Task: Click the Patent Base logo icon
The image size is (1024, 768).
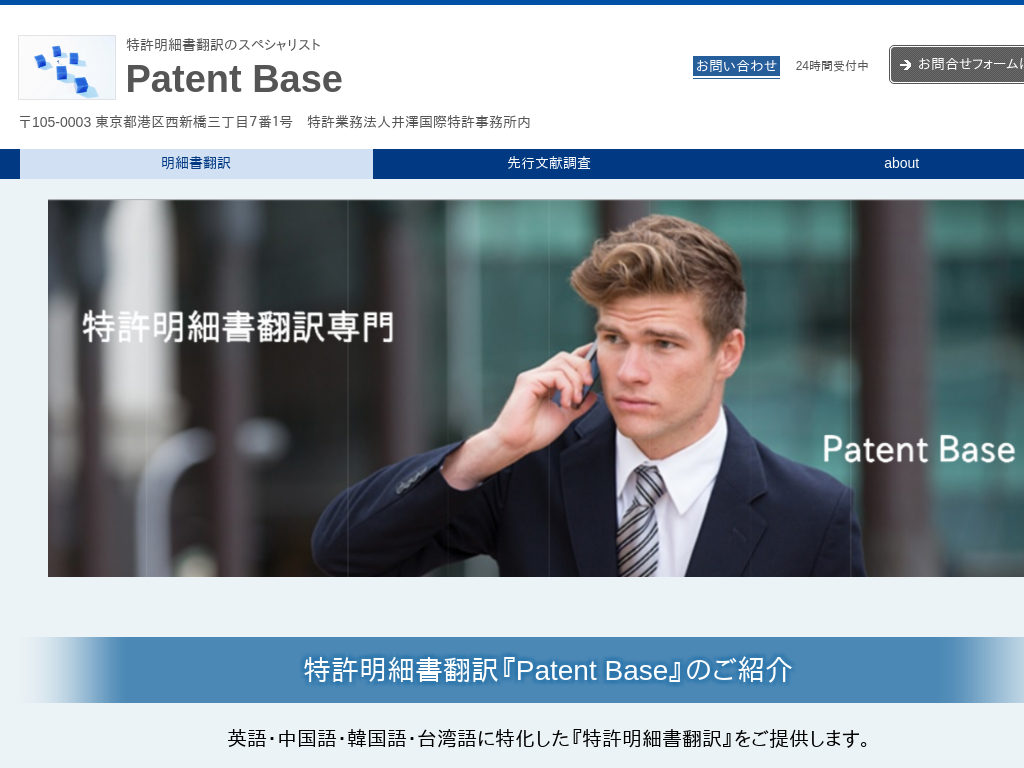Action: pyautogui.click(x=67, y=67)
